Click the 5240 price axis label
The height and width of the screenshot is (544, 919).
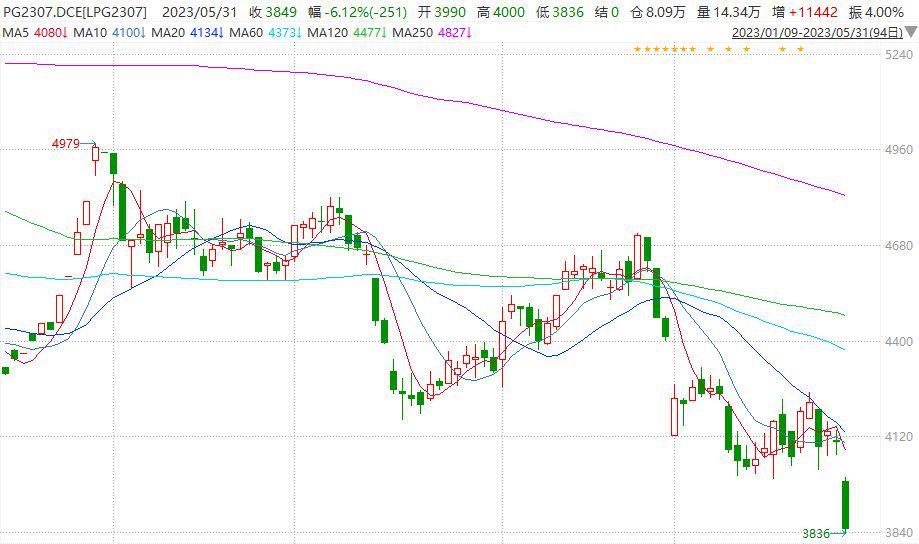[x=899, y=55]
